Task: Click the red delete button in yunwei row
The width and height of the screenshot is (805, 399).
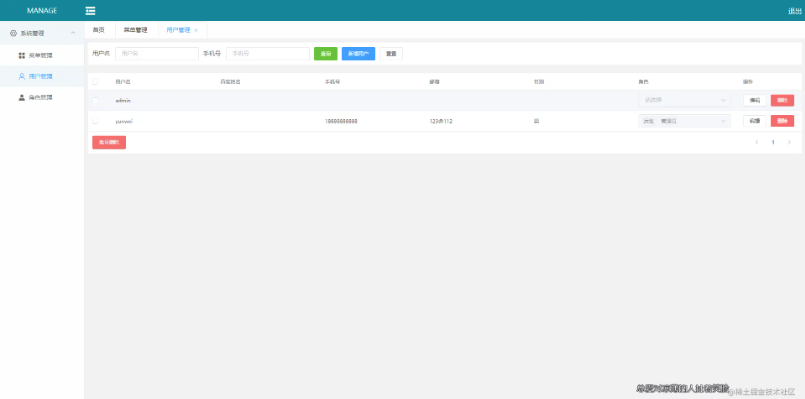Action: click(x=782, y=121)
